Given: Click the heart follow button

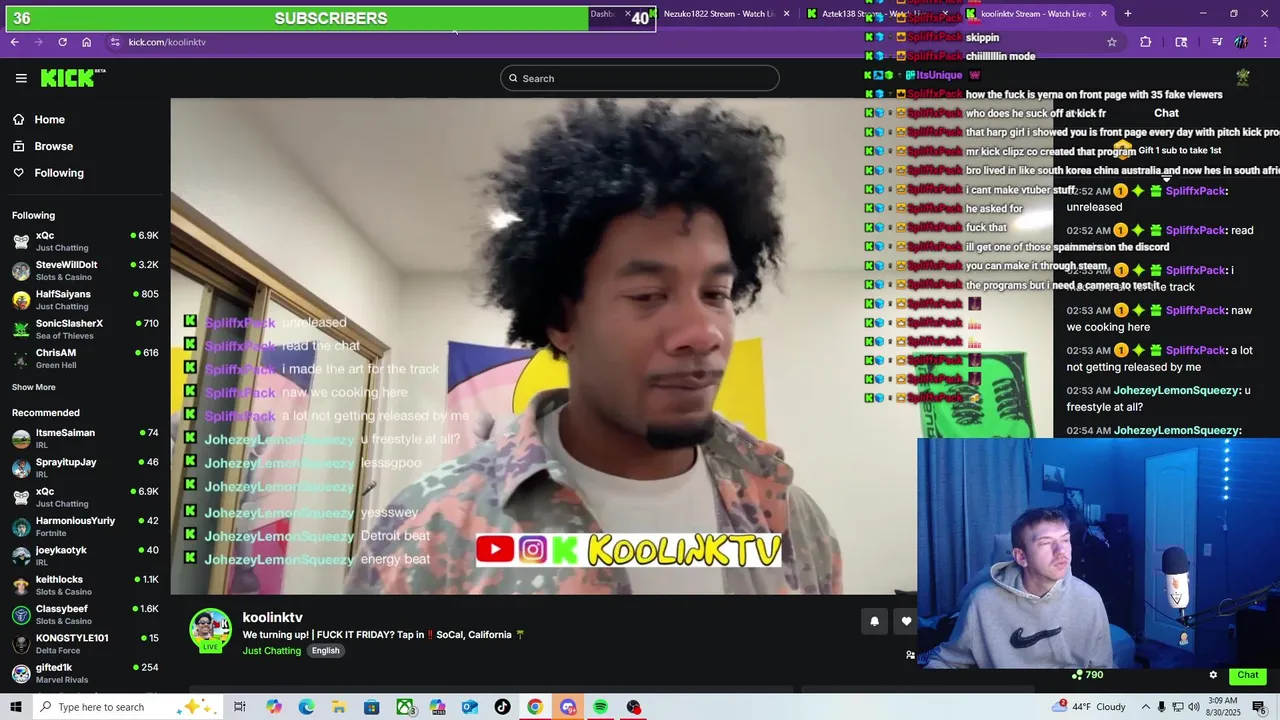Looking at the screenshot, I should (x=906, y=621).
